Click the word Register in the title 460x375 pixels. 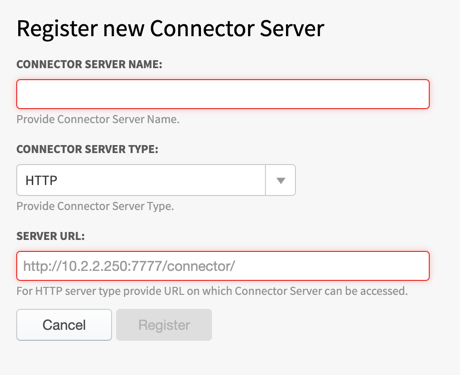click(x=57, y=29)
